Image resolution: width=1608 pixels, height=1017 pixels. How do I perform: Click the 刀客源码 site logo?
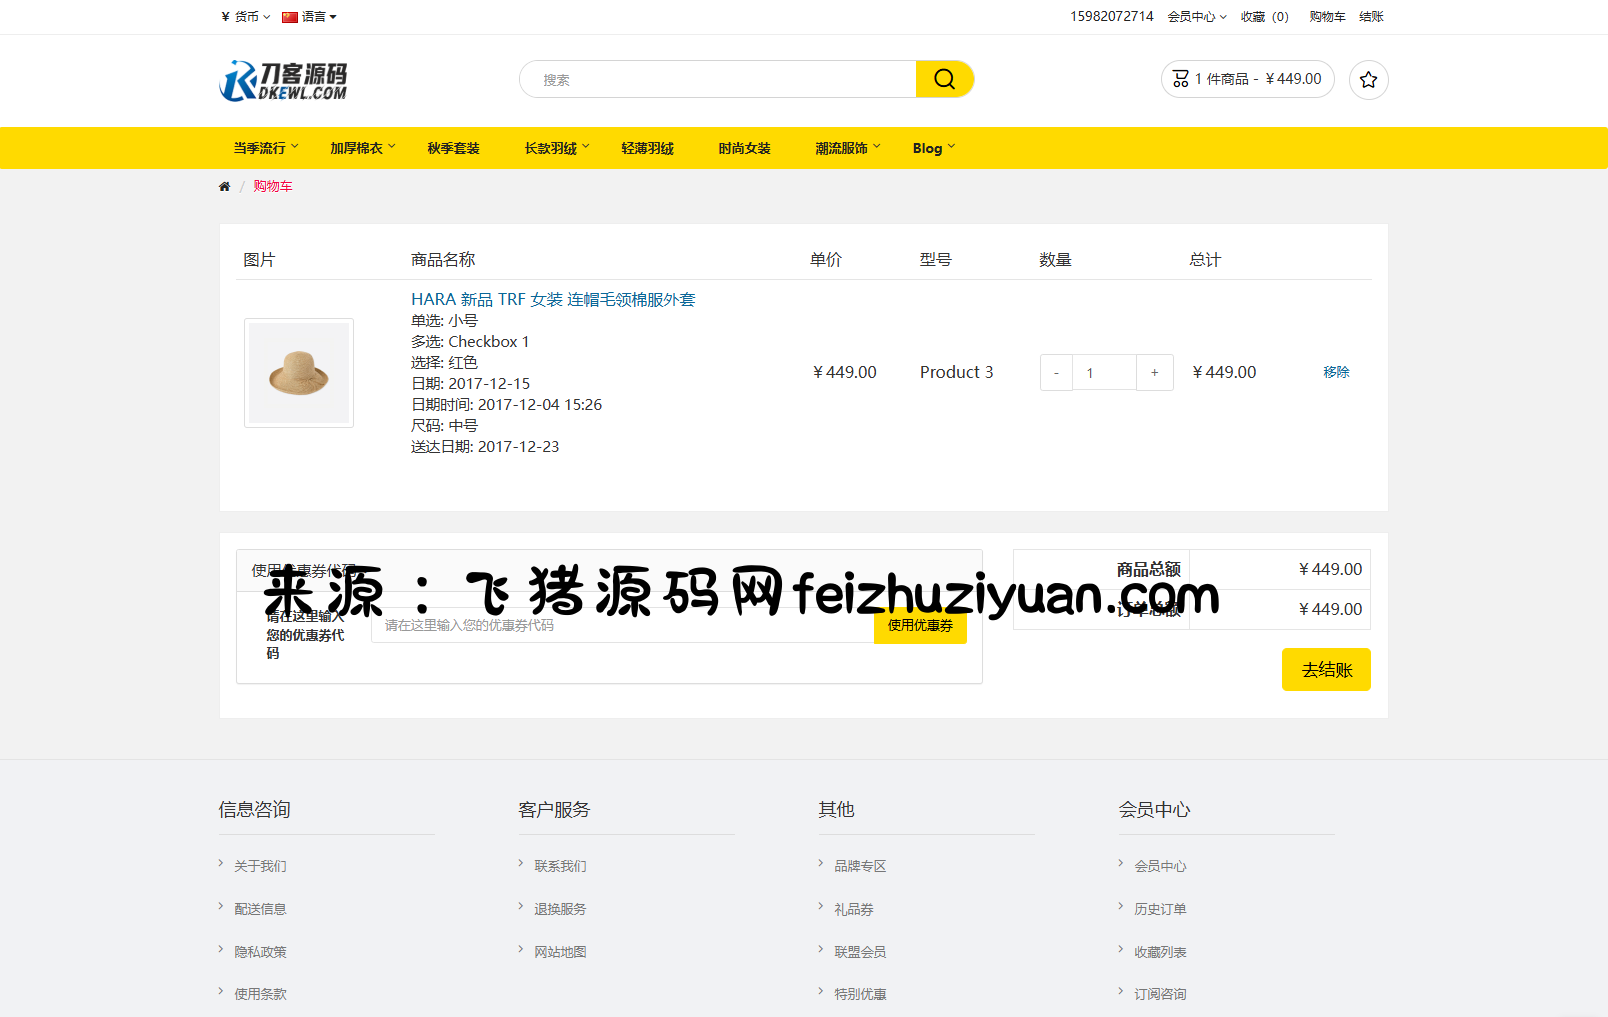pos(284,80)
